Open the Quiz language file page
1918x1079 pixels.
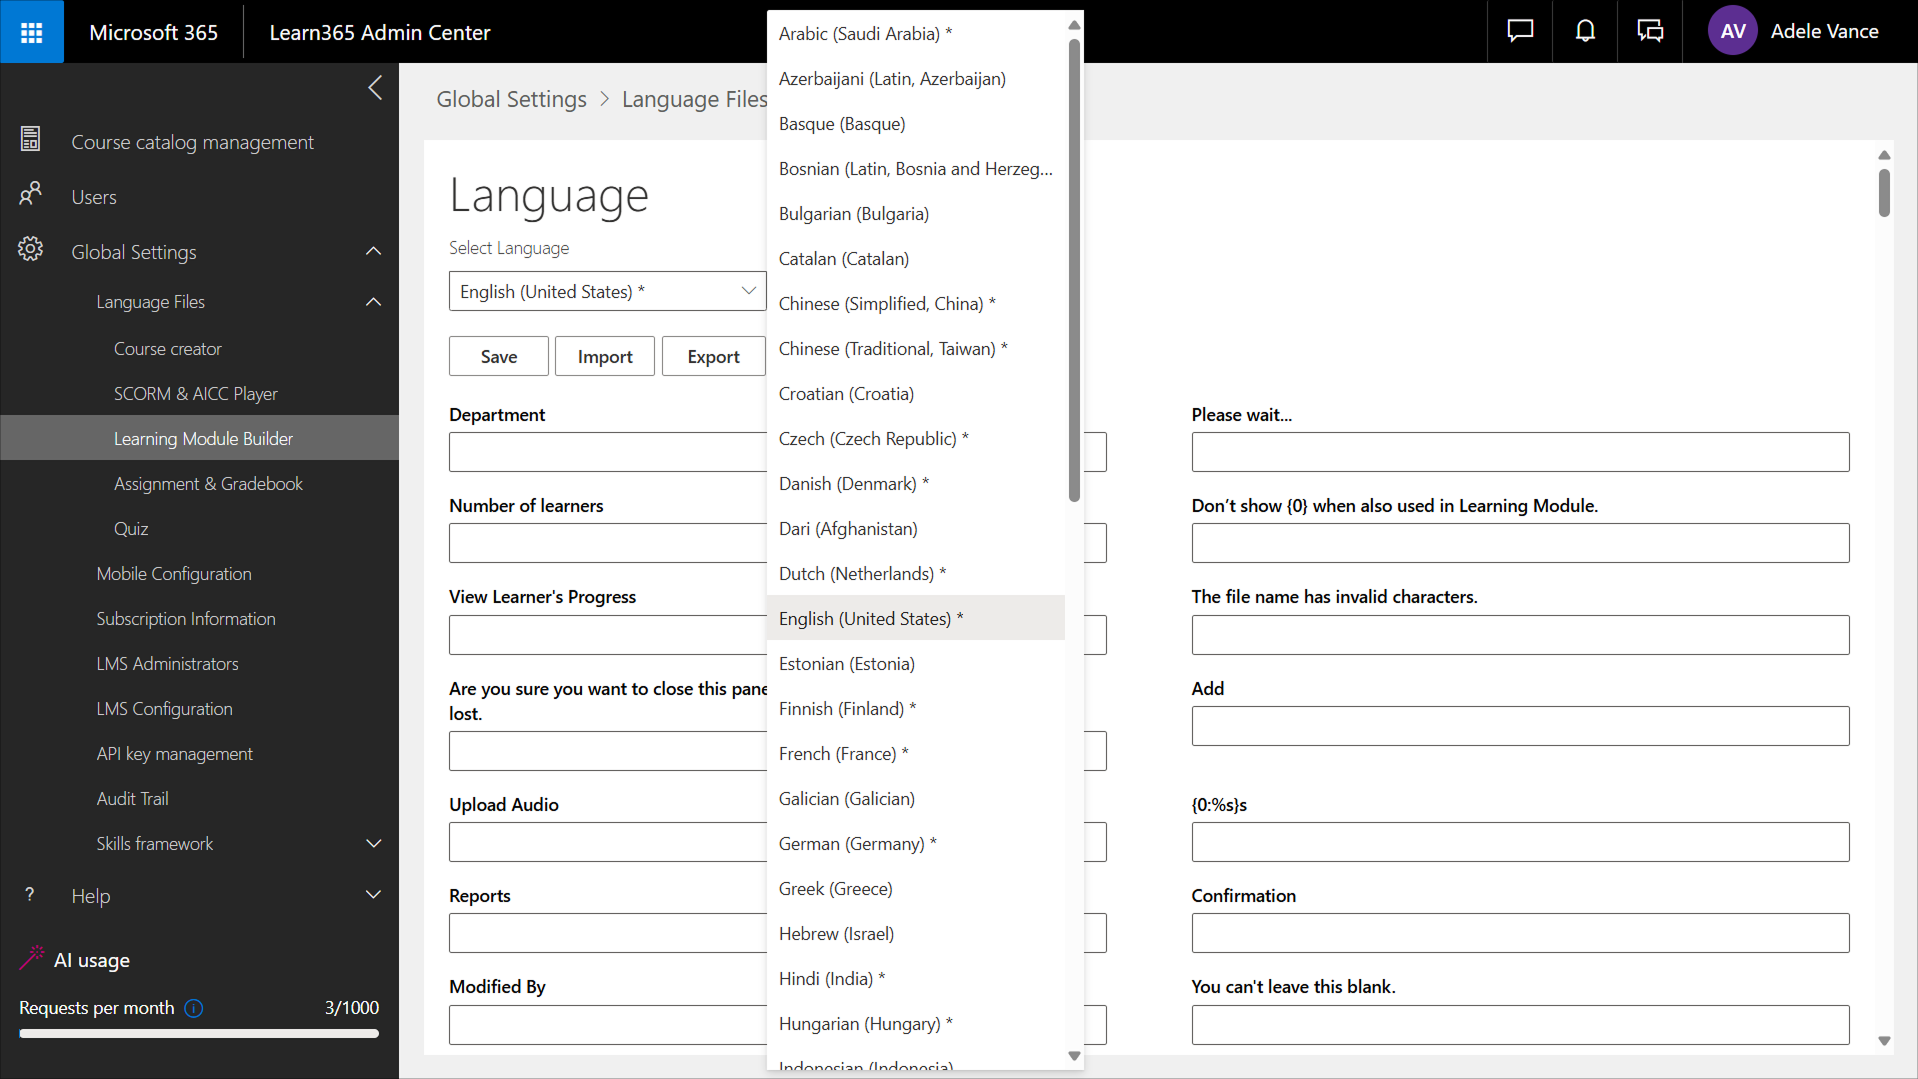tap(131, 529)
